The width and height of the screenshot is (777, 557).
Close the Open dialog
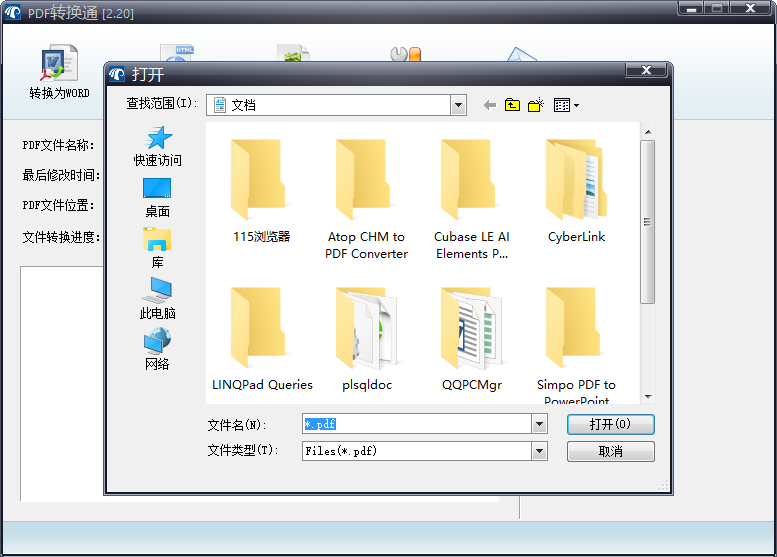point(646,70)
